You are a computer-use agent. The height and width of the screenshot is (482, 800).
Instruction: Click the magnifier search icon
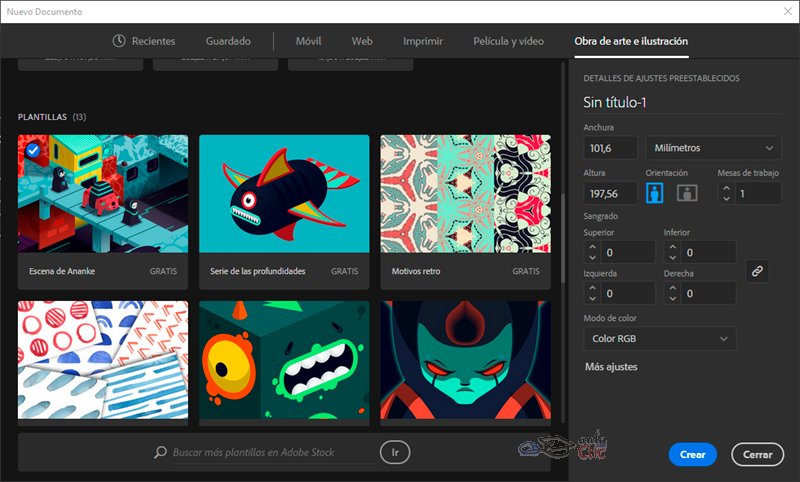(160, 452)
